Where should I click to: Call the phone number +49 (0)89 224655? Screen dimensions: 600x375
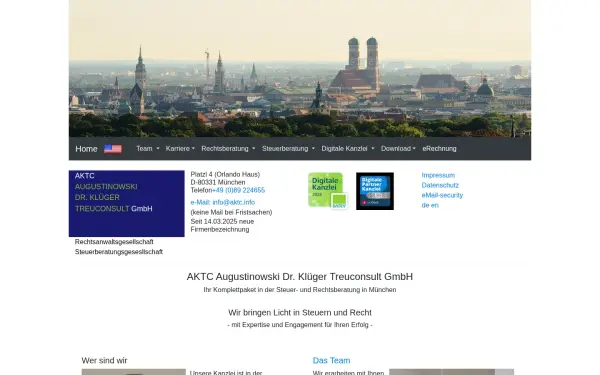click(x=238, y=190)
